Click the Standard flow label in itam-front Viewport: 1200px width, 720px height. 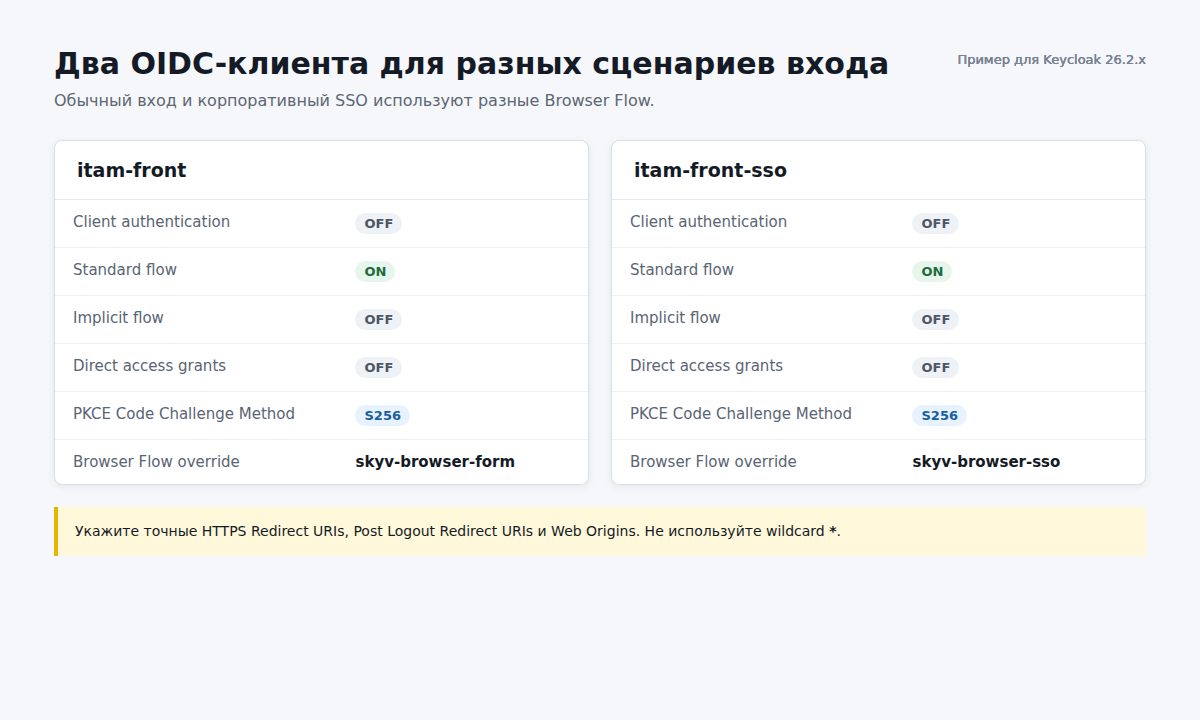(x=125, y=270)
